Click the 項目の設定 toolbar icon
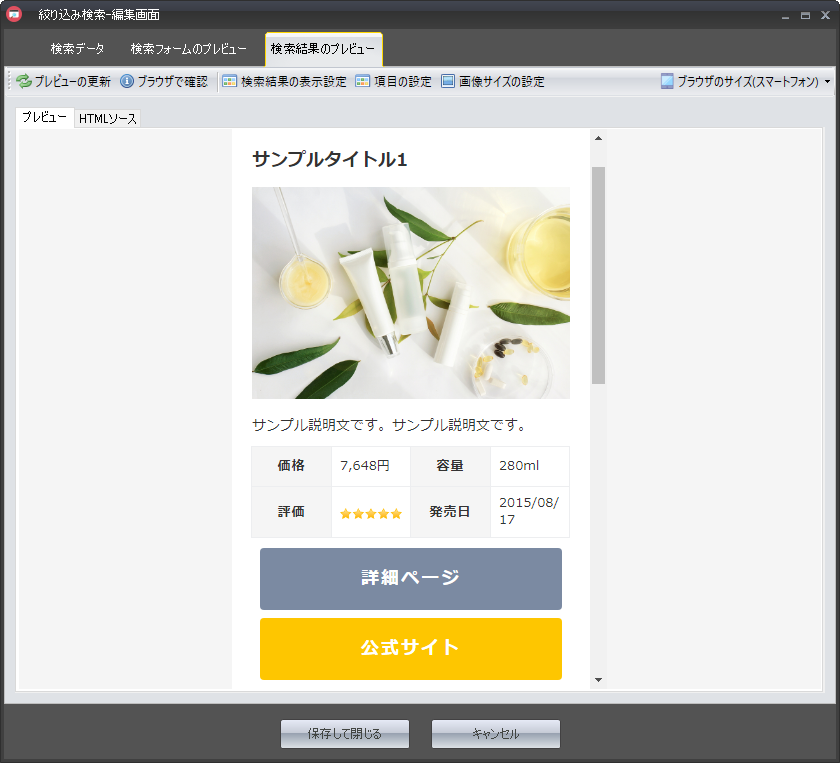Screen dimensions: 840x763 (x=363, y=82)
